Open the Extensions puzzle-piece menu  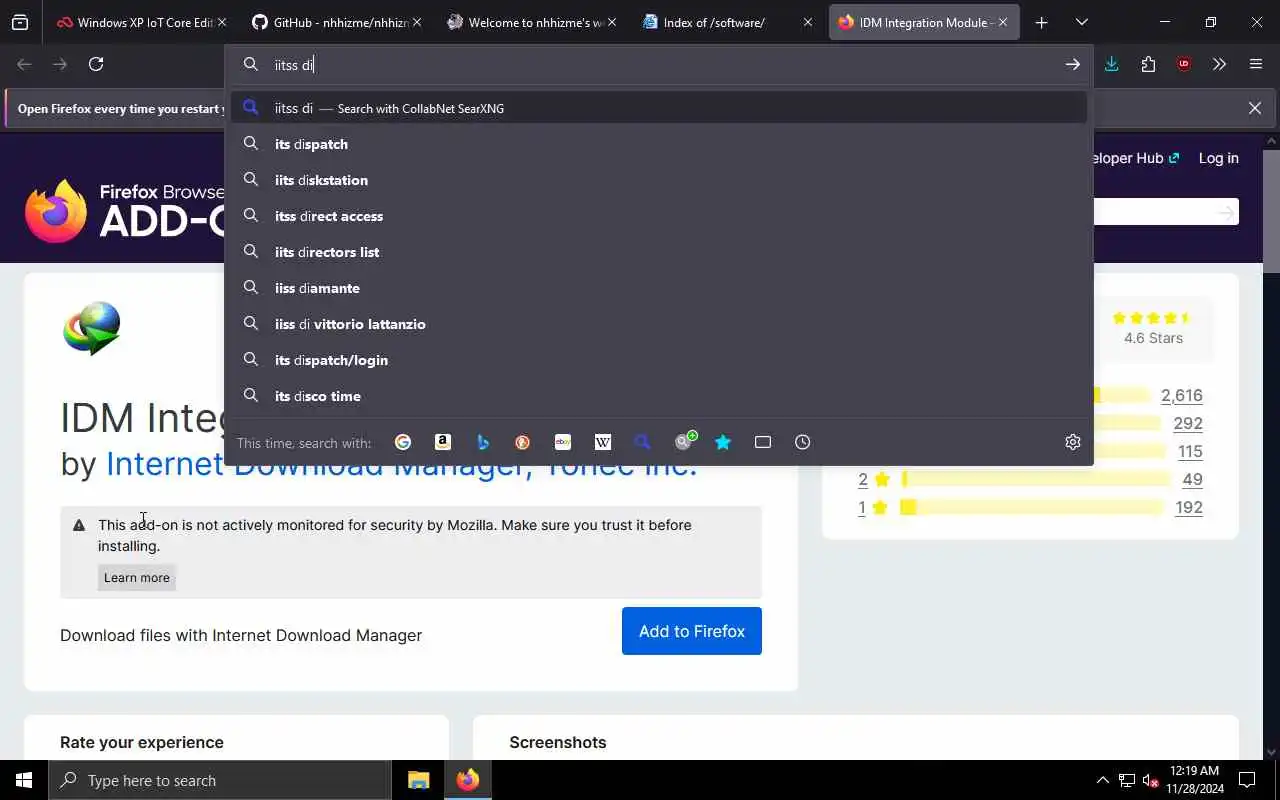(x=1148, y=64)
